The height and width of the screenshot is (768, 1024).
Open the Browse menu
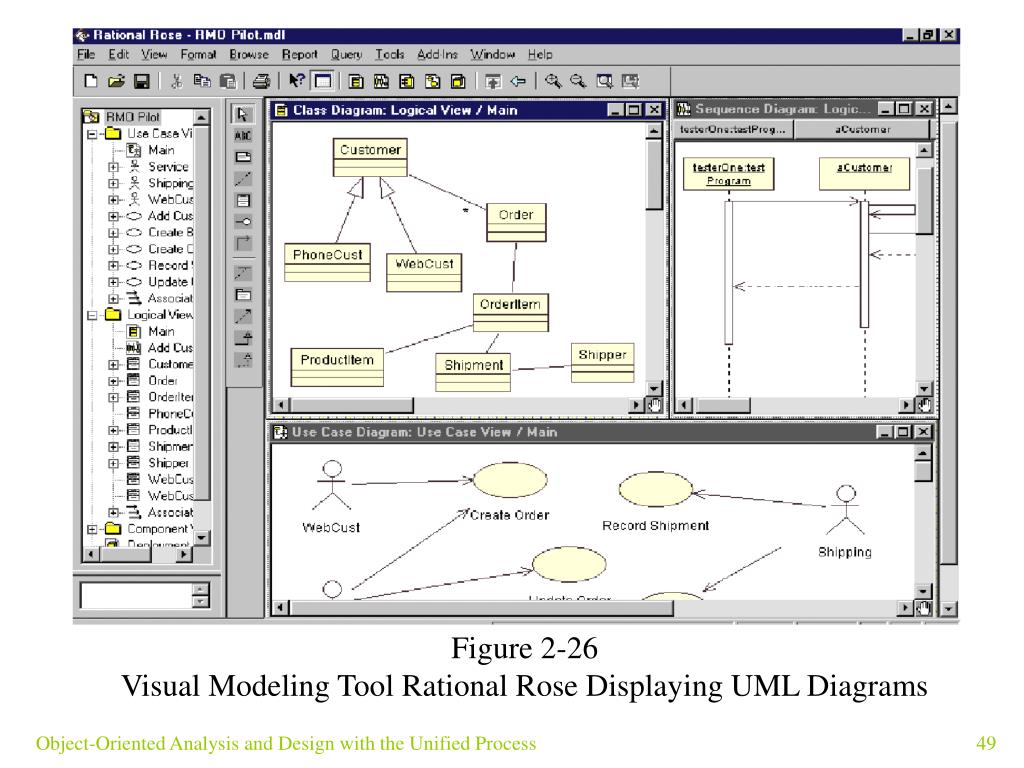pos(248,55)
